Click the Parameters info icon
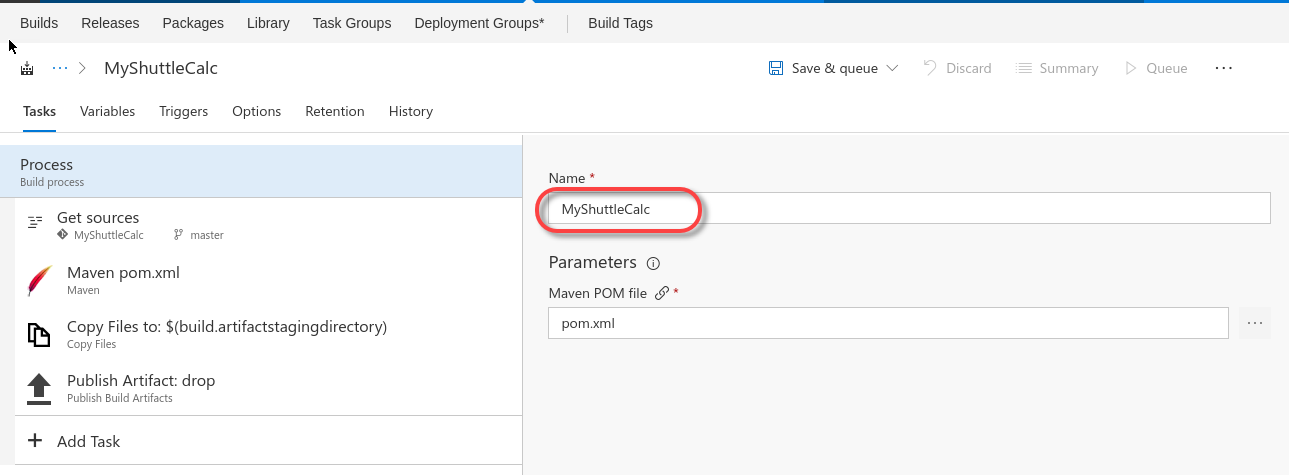The width and height of the screenshot is (1289, 475). click(653, 264)
